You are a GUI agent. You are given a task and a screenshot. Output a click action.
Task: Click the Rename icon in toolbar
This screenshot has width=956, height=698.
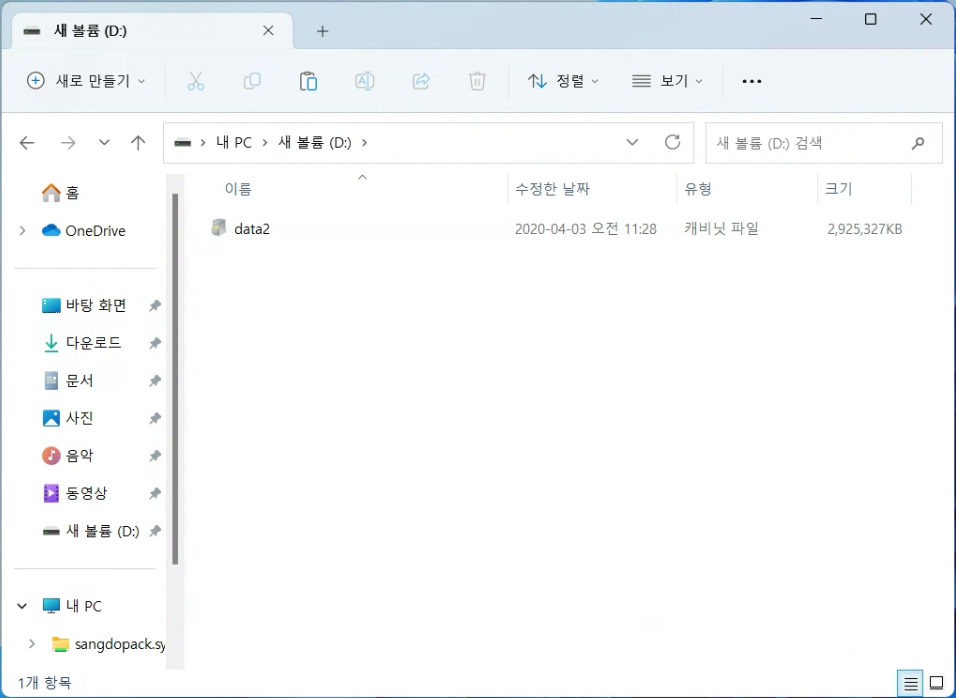pyautogui.click(x=365, y=81)
